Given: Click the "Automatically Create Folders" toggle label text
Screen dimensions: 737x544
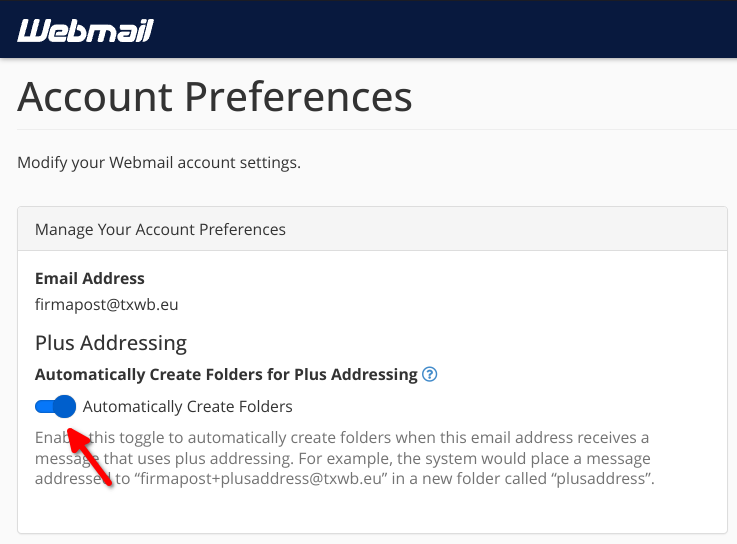Looking at the screenshot, I should coord(188,407).
